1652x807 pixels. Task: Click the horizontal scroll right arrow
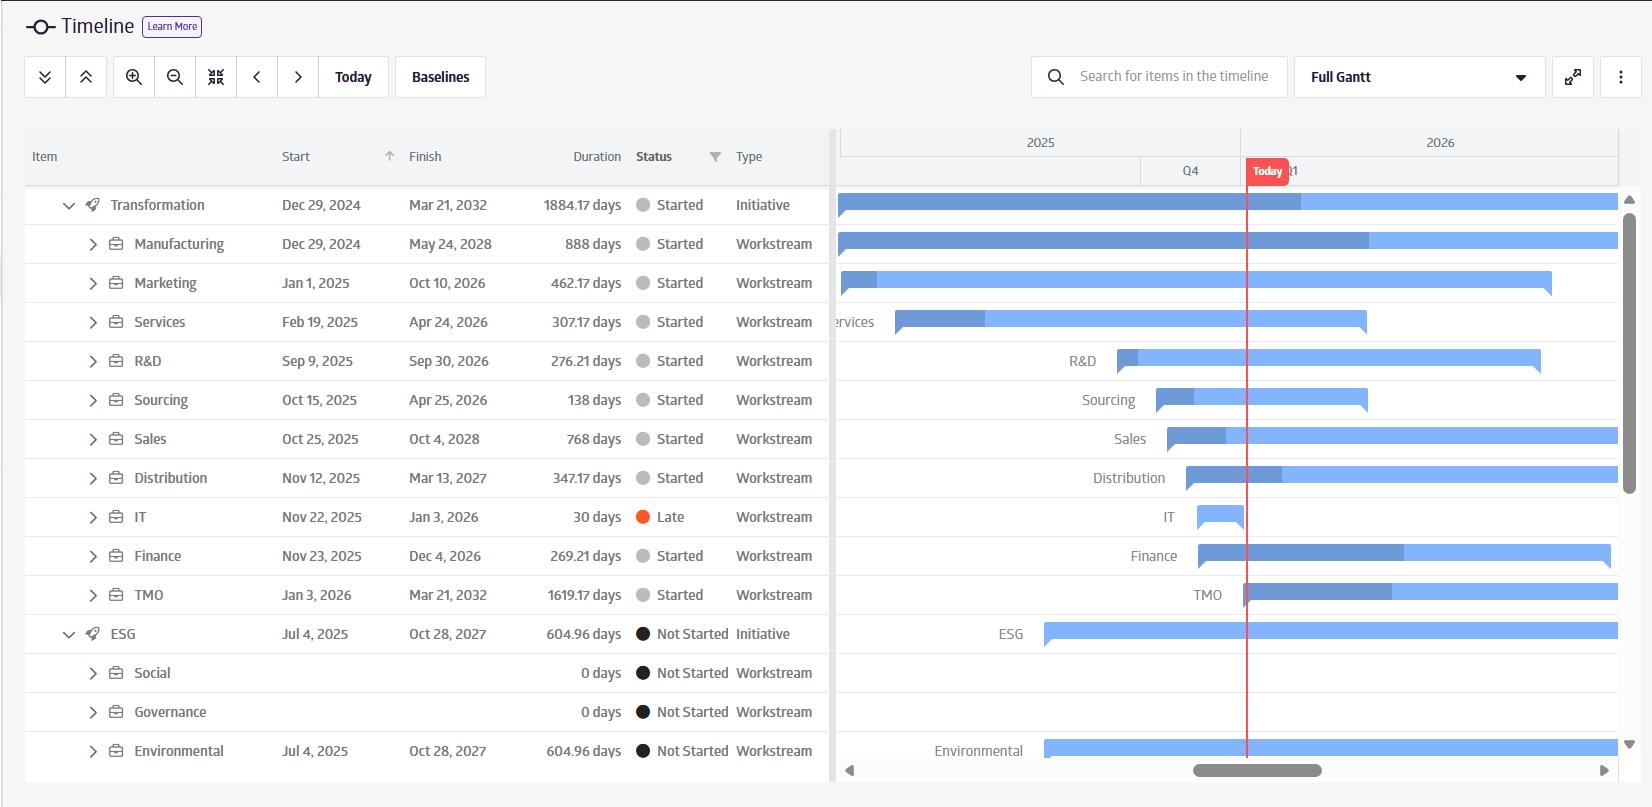tap(1604, 770)
